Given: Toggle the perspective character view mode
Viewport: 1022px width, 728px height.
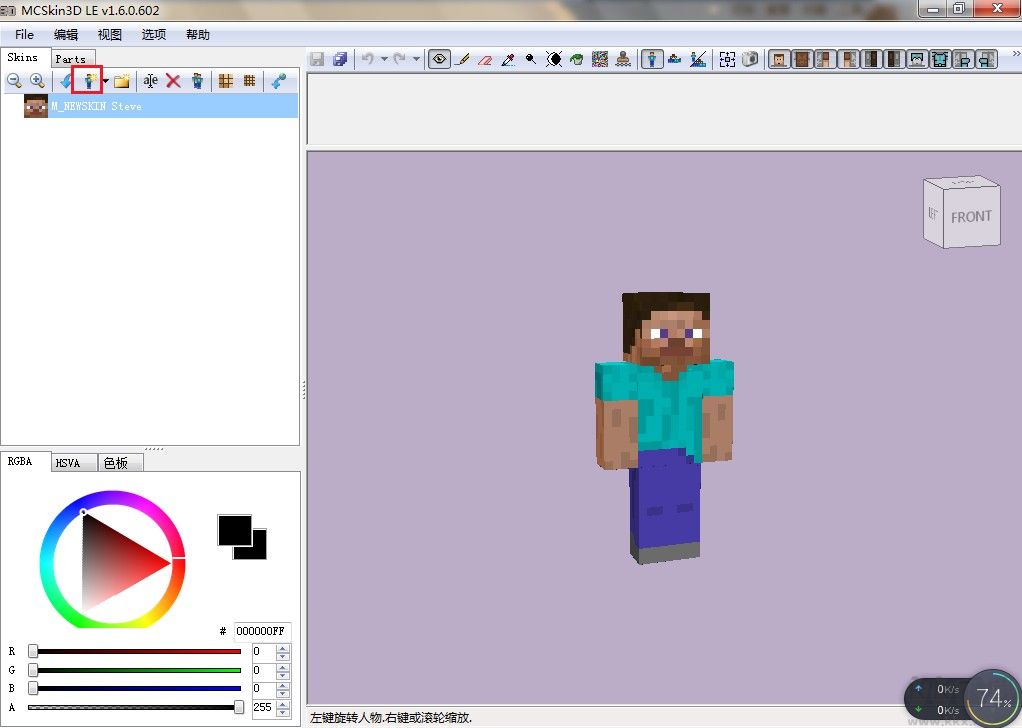Looking at the screenshot, I should point(652,60).
